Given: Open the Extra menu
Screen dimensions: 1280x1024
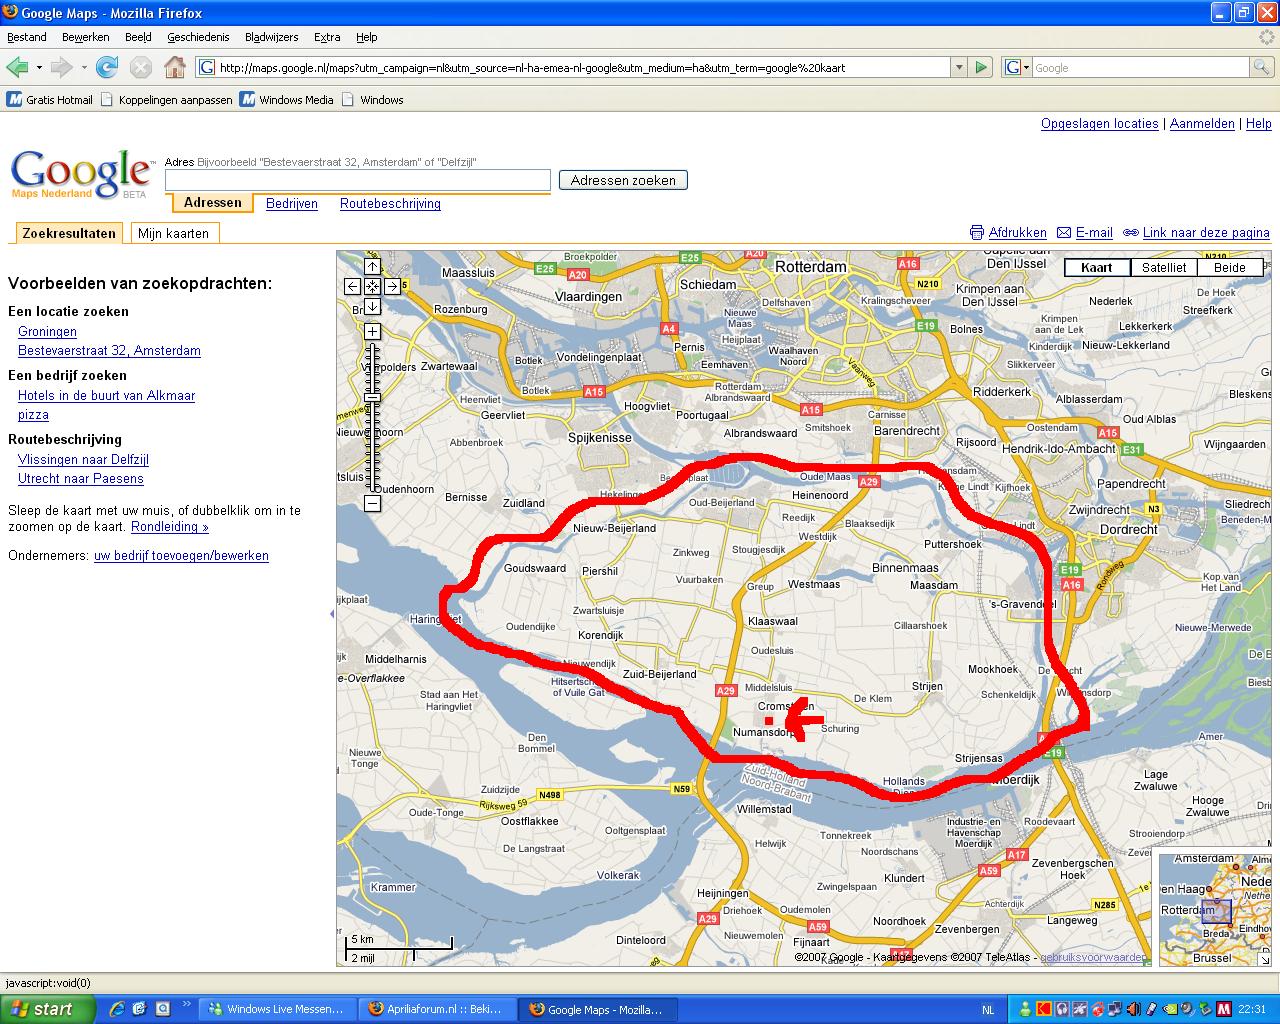Looking at the screenshot, I should point(327,37).
